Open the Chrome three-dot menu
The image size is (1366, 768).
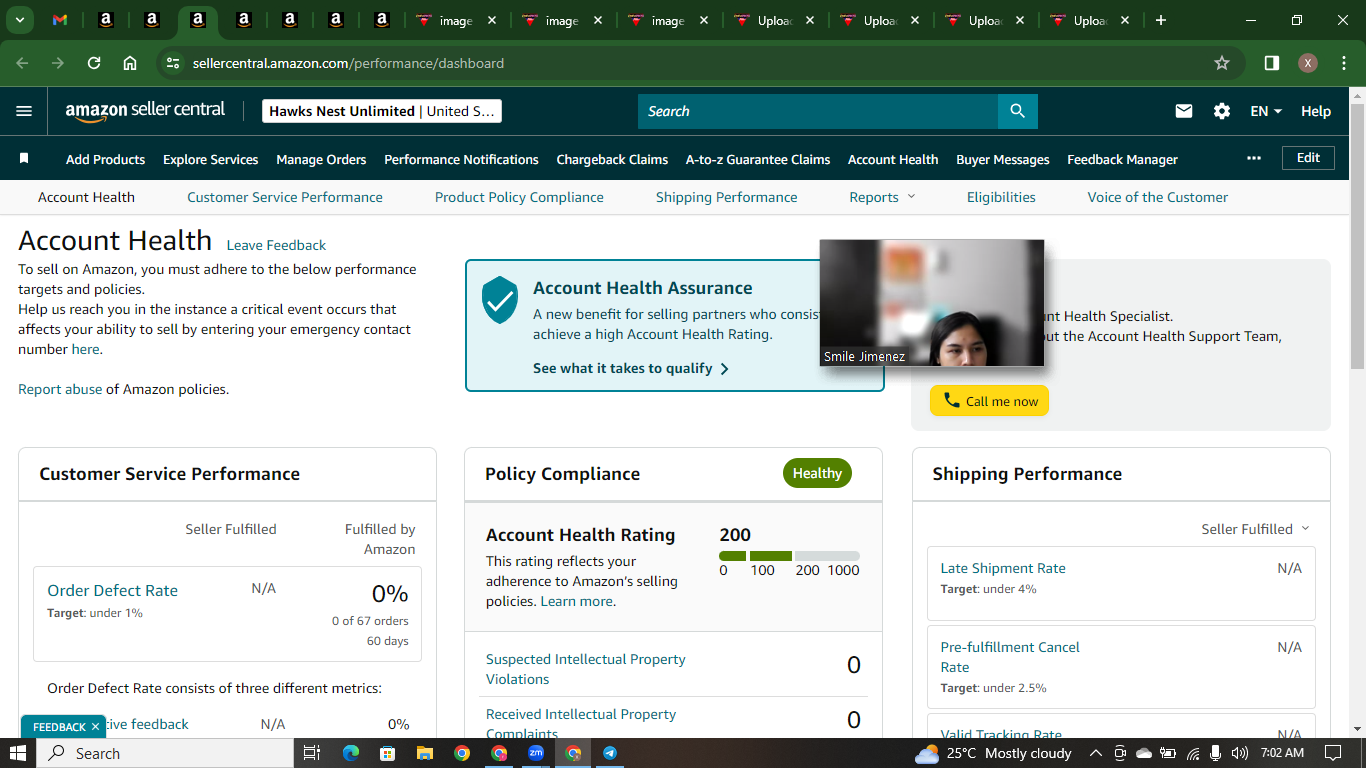pyautogui.click(x=1342, y=63)
